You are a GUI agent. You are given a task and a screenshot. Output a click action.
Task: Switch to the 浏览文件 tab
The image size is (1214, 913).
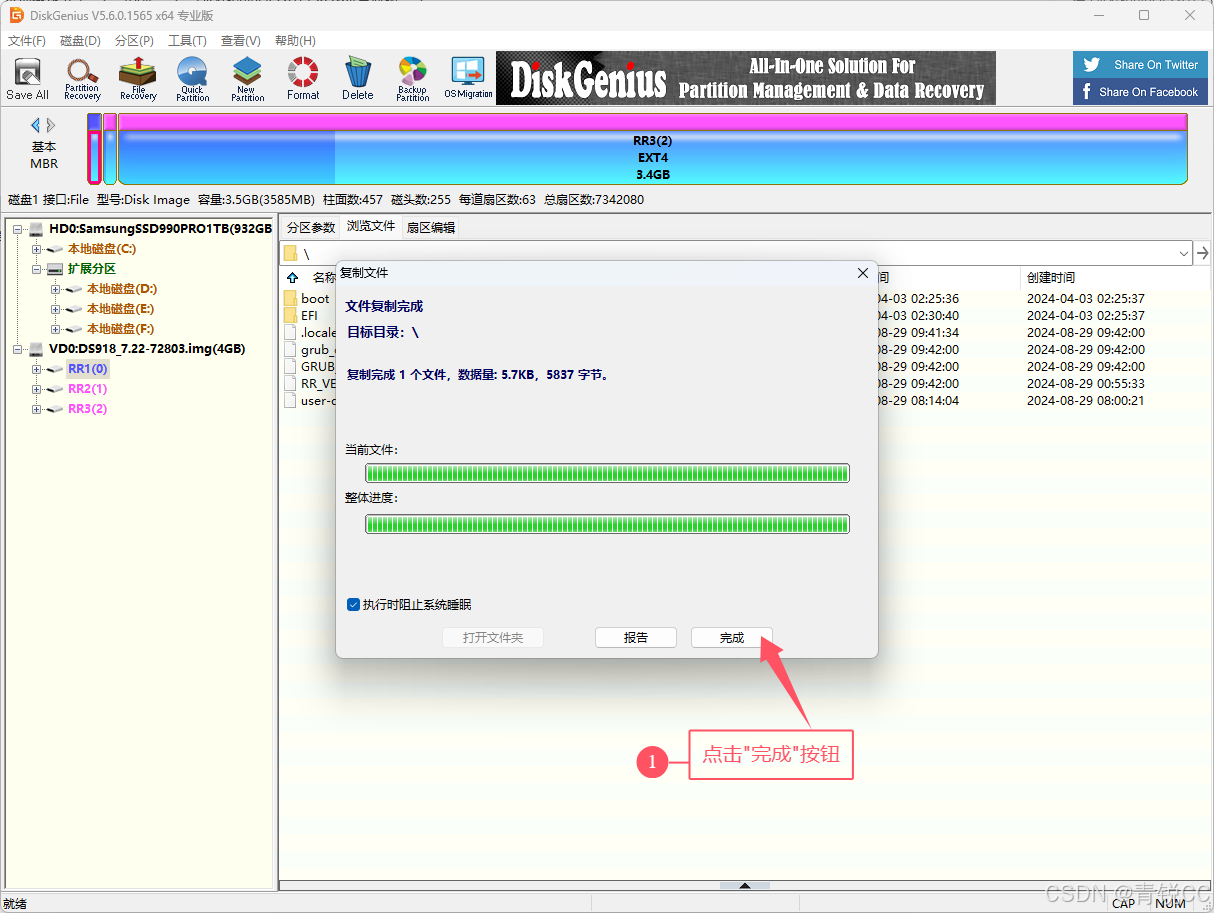371,227
